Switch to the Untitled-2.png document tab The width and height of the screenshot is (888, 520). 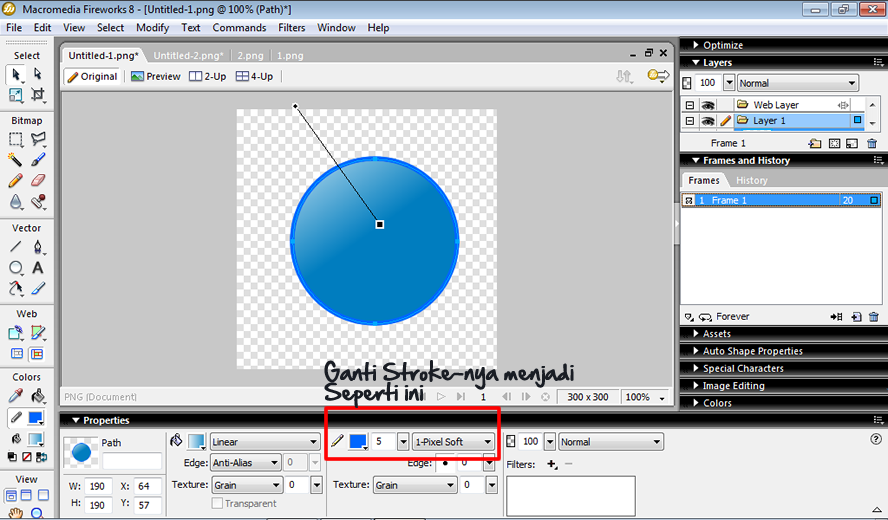click(188, 56)
